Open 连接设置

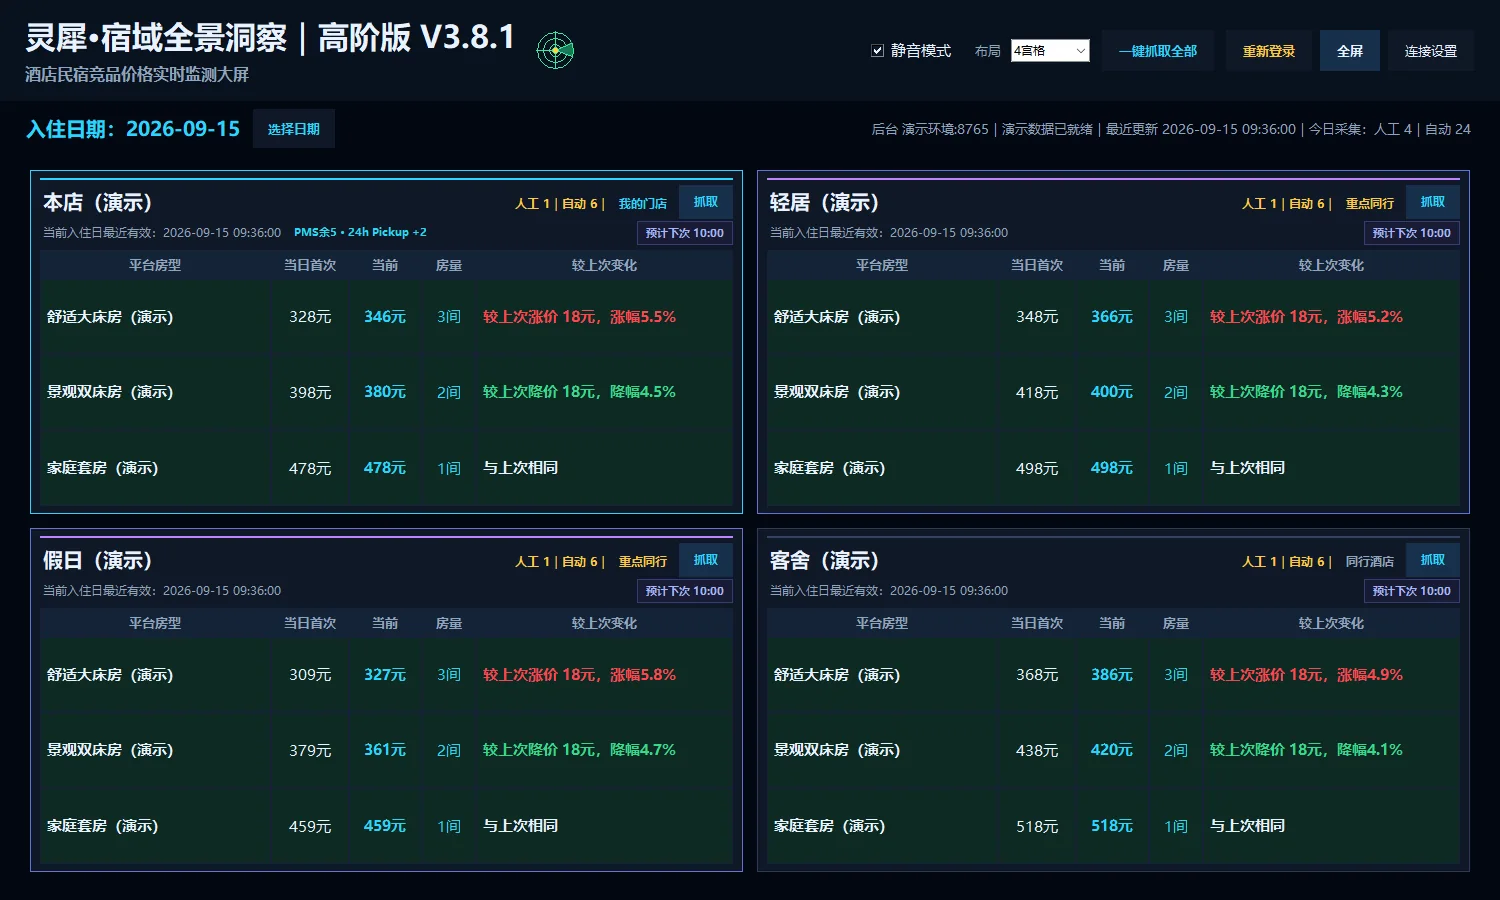[1431, 51]
